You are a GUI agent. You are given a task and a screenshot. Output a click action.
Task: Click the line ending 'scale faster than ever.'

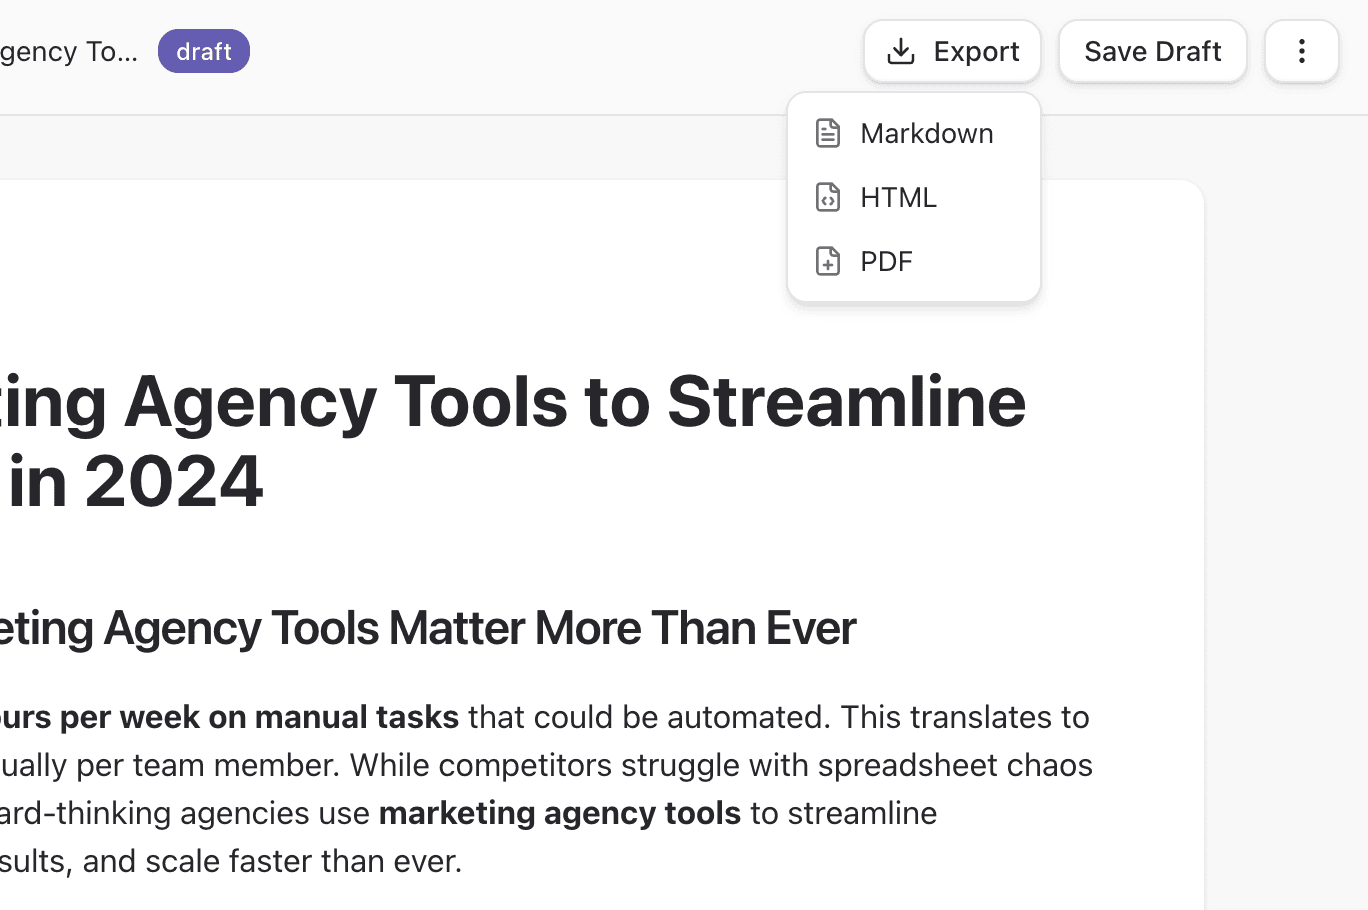click(230, 861)
